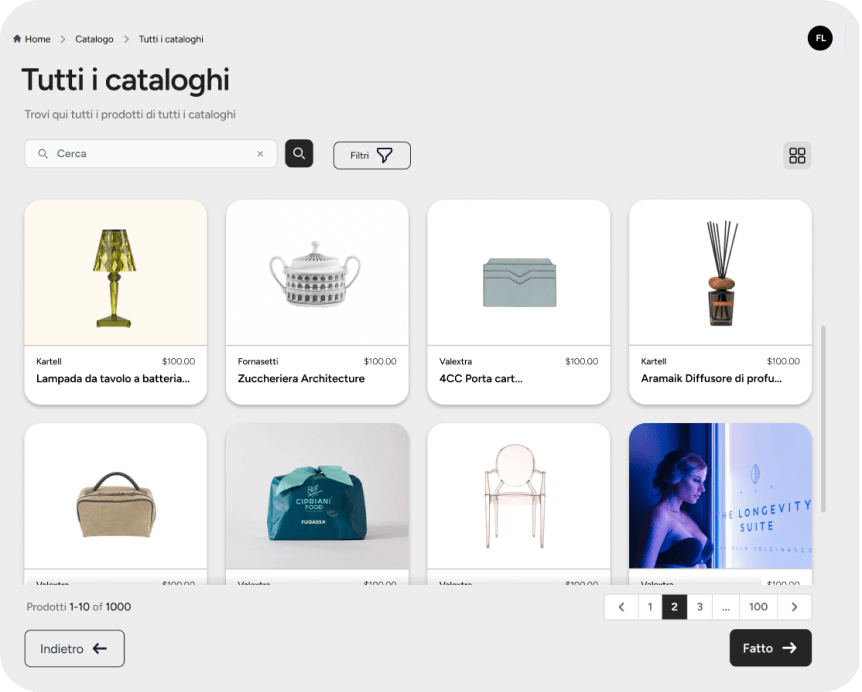Click the Tutti i cataloghi page heading

(x=125, y=80)
